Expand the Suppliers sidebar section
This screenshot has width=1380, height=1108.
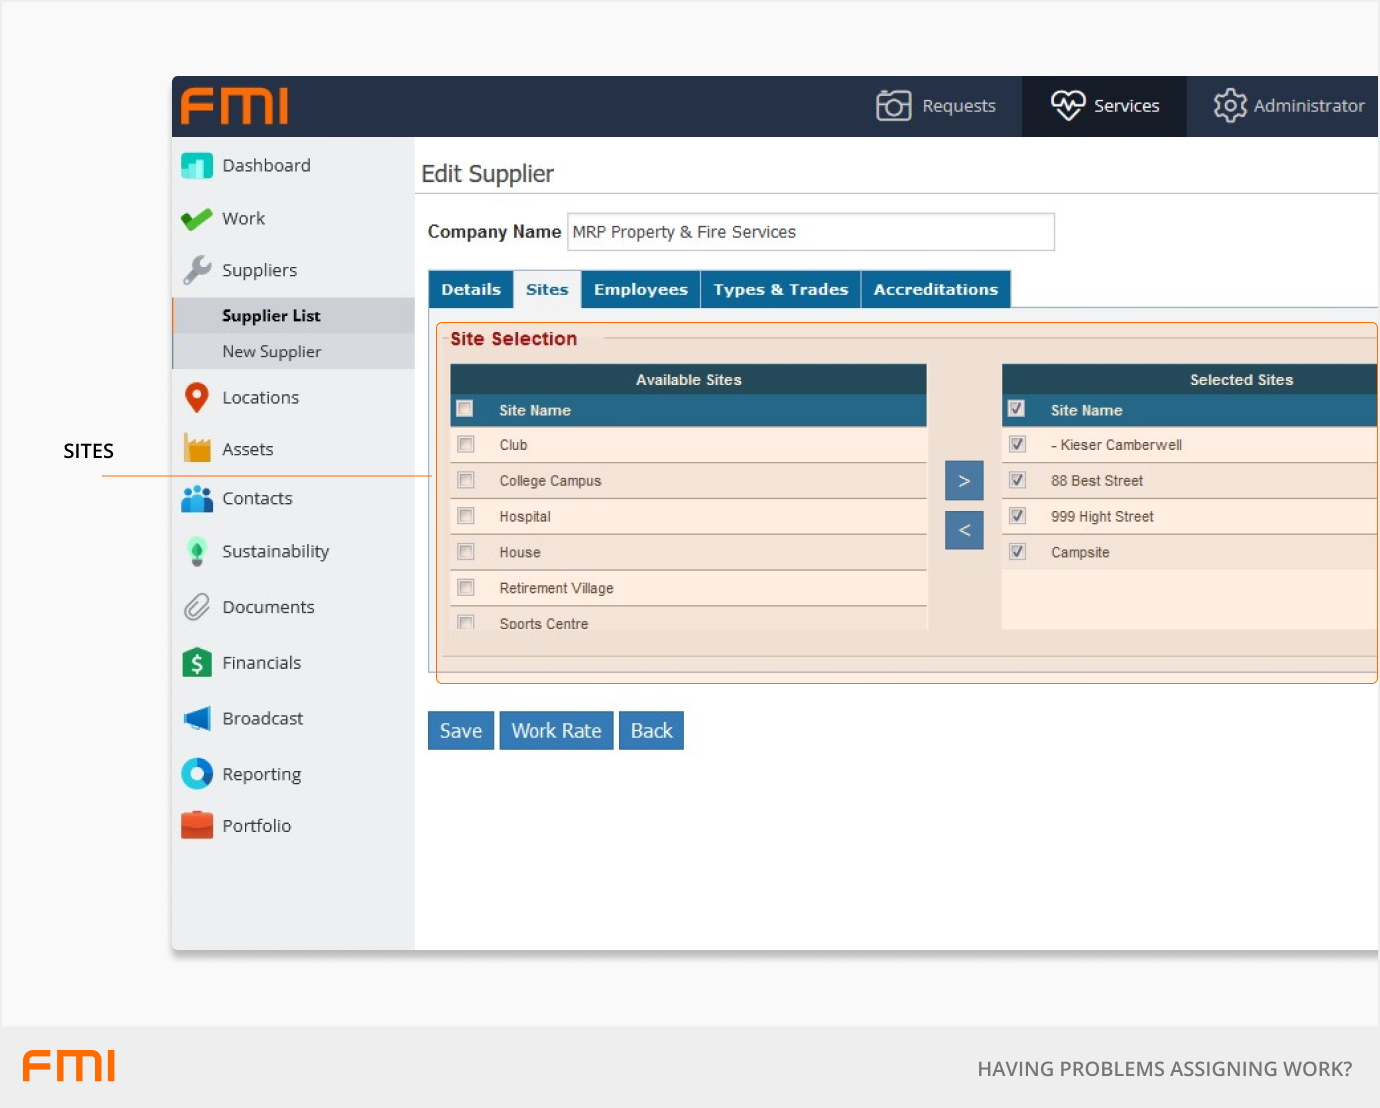(x=259, y=271)
